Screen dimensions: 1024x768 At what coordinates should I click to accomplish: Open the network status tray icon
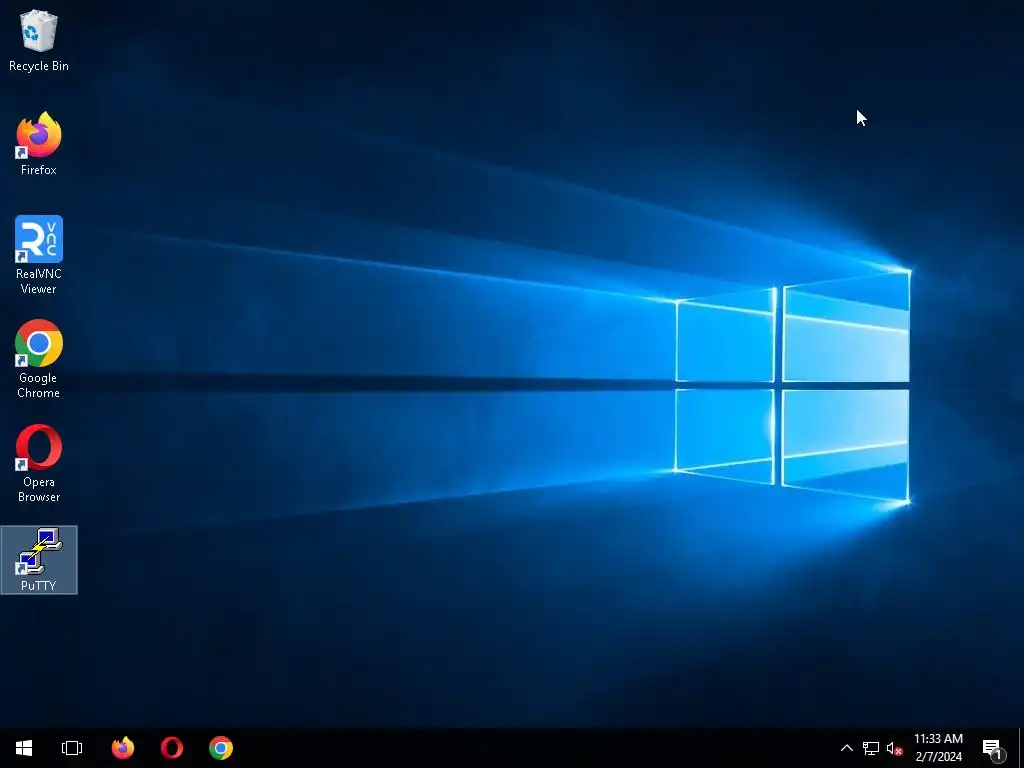(871, 748)
